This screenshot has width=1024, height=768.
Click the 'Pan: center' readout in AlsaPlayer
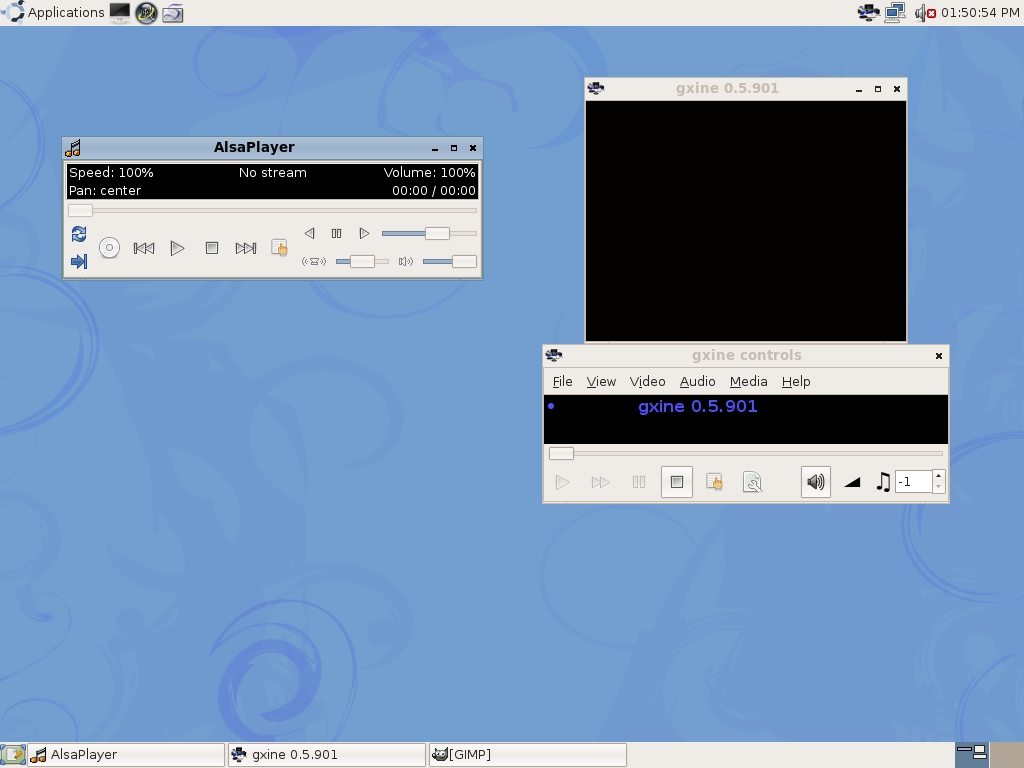pos(105,191)
